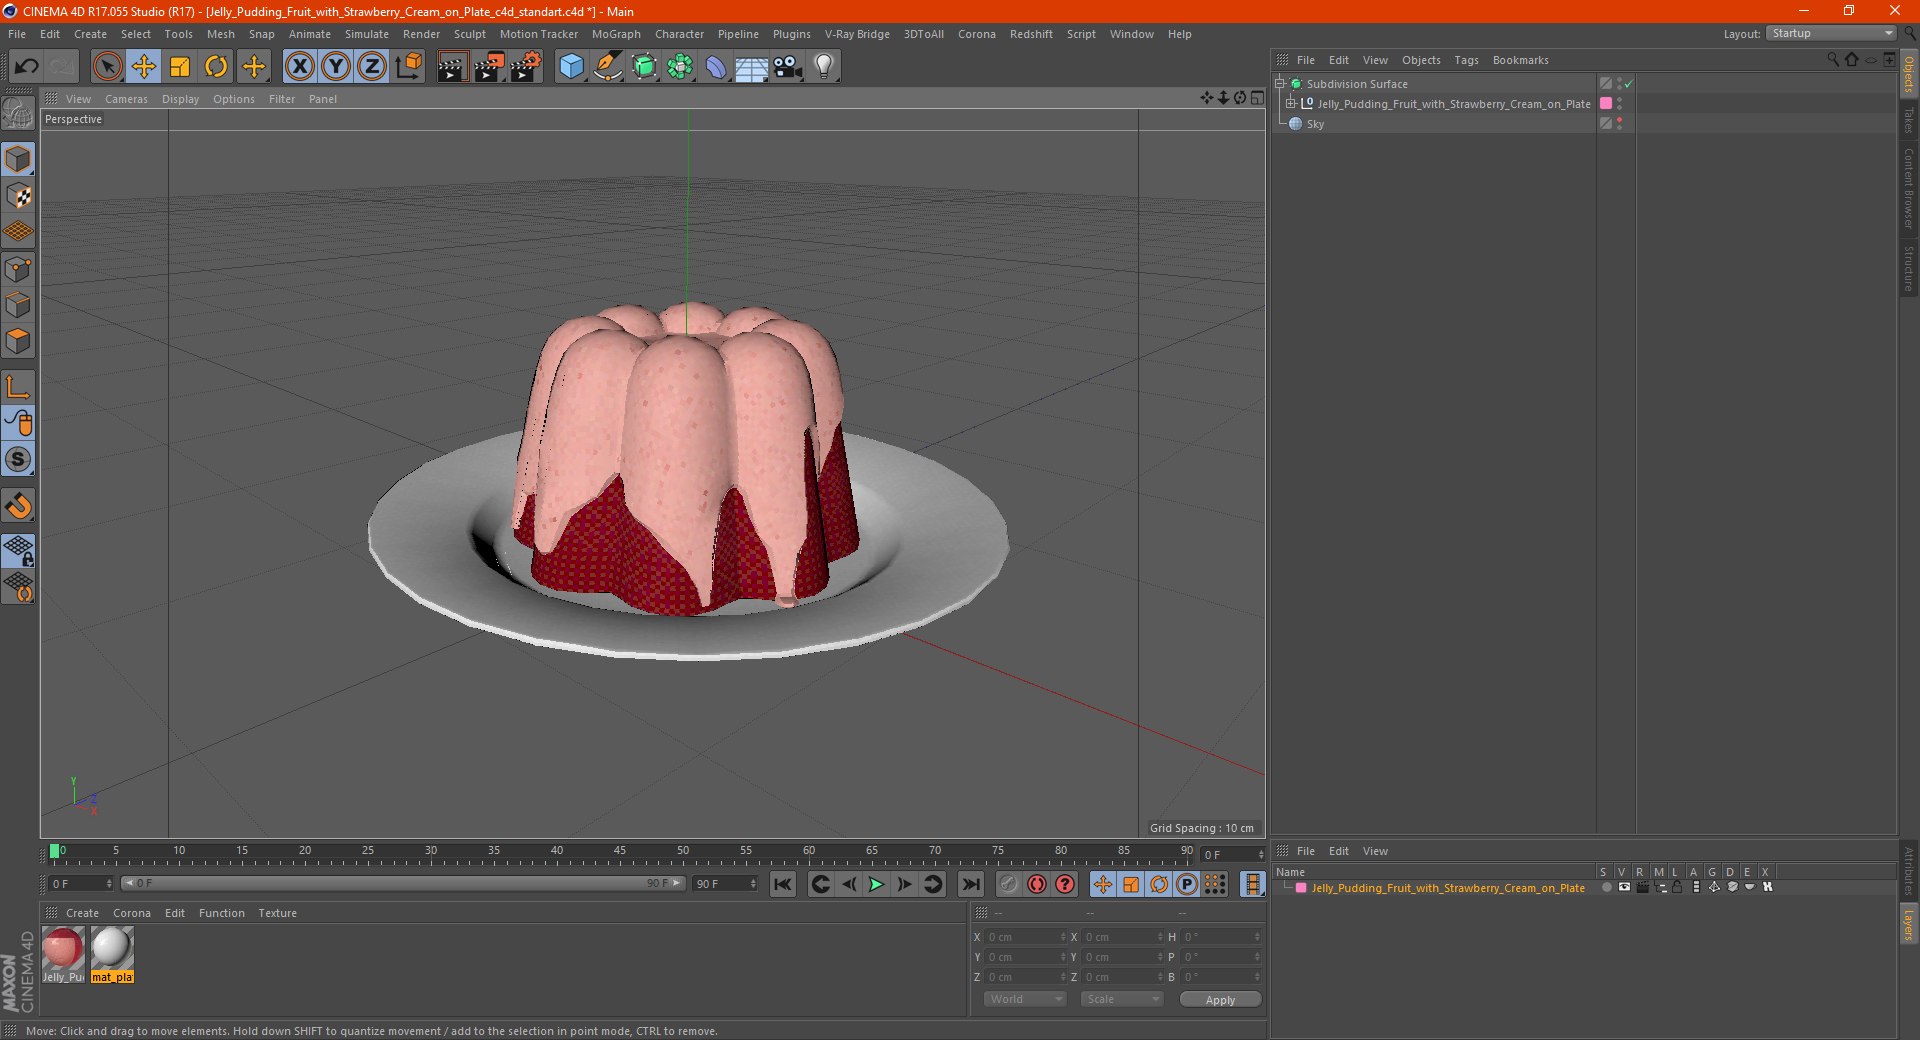Add a Bend deformer object
Viewport: 1920px width, 1040px height.
716,67
